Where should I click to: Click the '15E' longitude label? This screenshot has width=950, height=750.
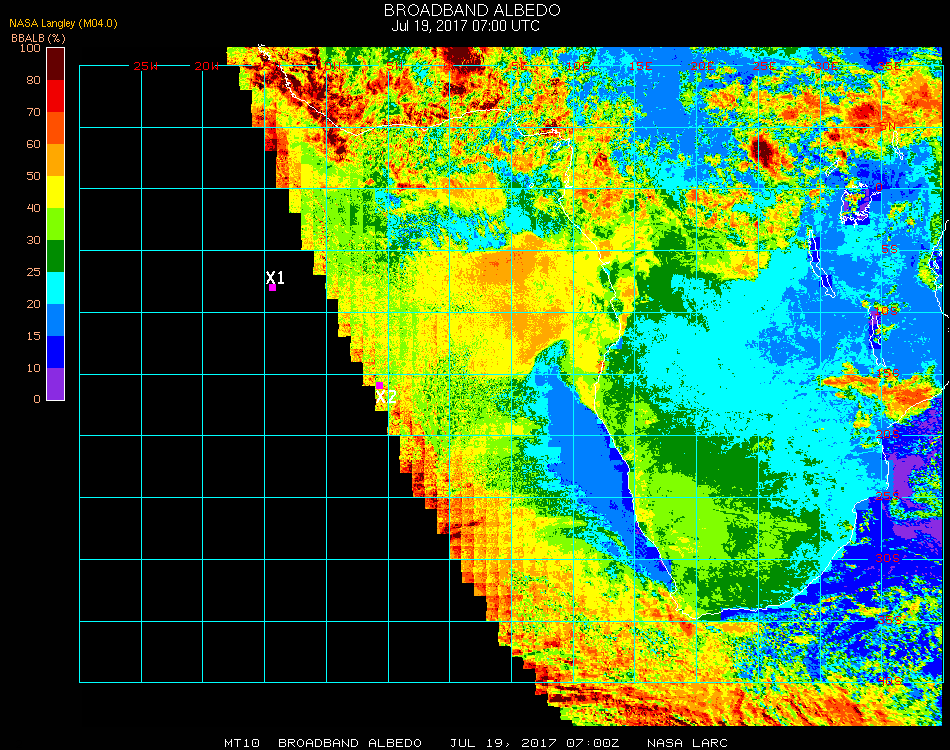[640, 66]
